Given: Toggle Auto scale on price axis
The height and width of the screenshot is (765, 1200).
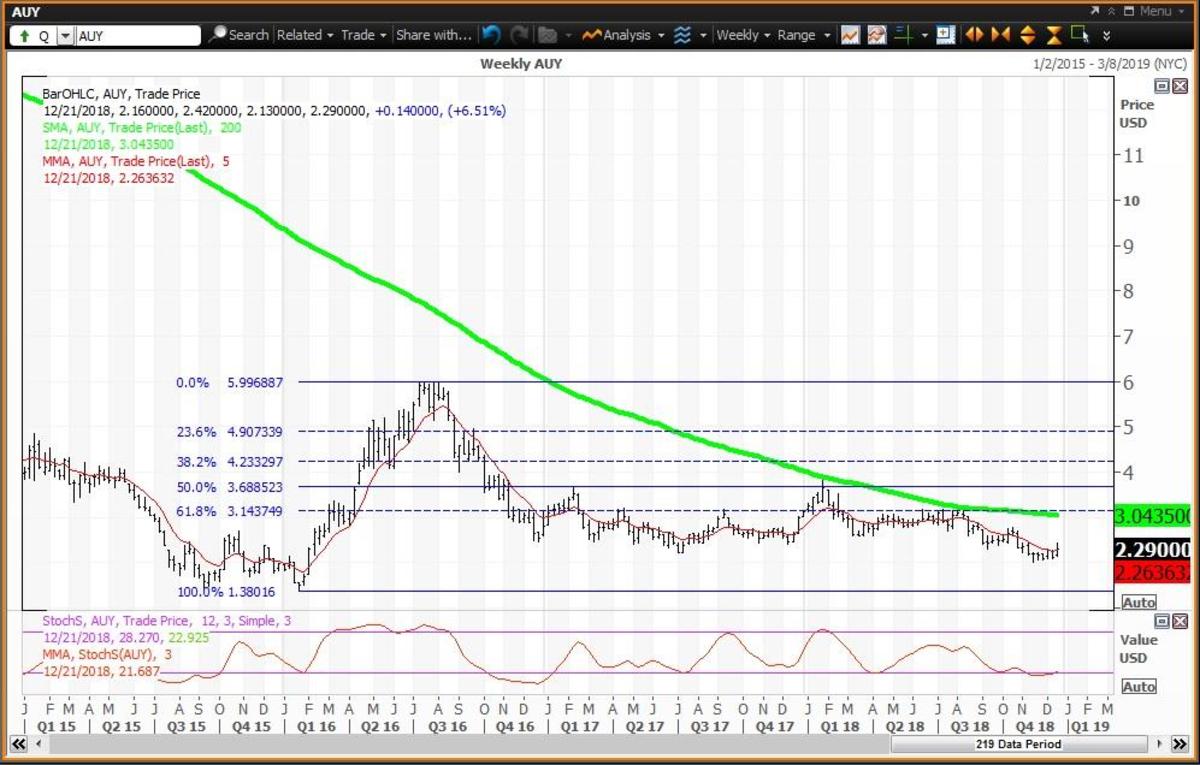Looking at the screenshot, I should click(1139, 603).
